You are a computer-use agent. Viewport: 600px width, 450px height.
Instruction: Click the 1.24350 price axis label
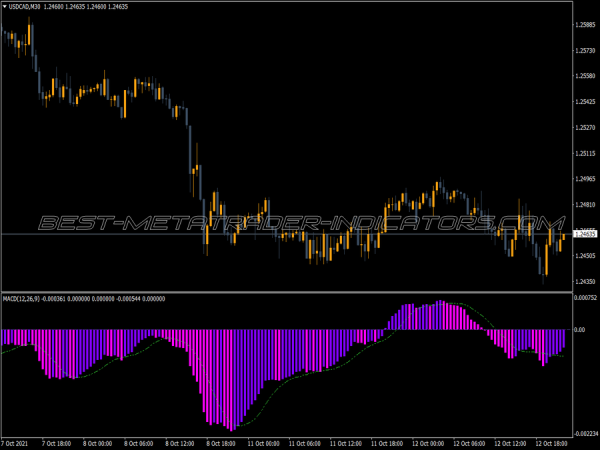pos(585,282)
